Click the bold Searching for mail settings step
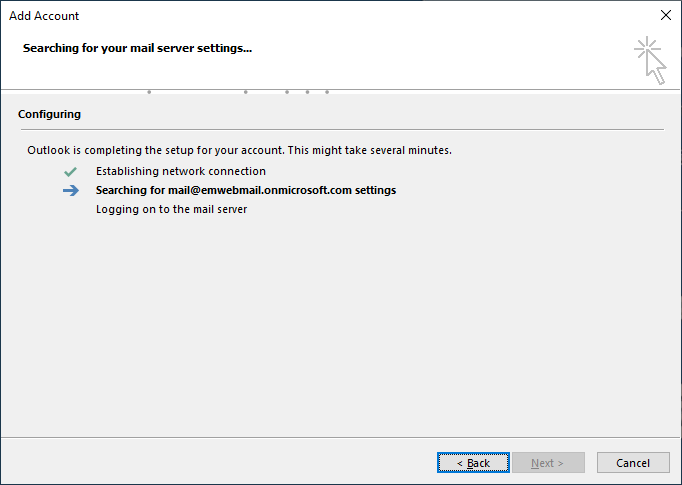The image size is (682, 485). [245, 190]
